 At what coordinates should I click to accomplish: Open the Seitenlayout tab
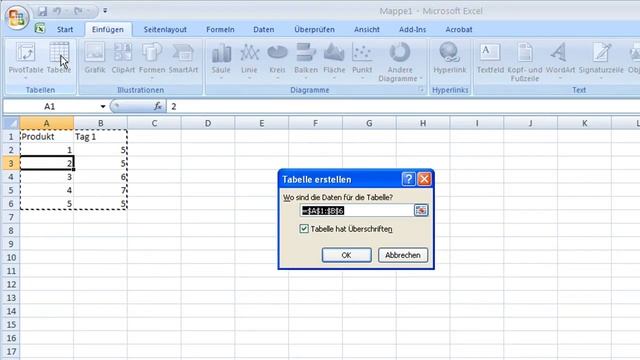coord(165,29)
